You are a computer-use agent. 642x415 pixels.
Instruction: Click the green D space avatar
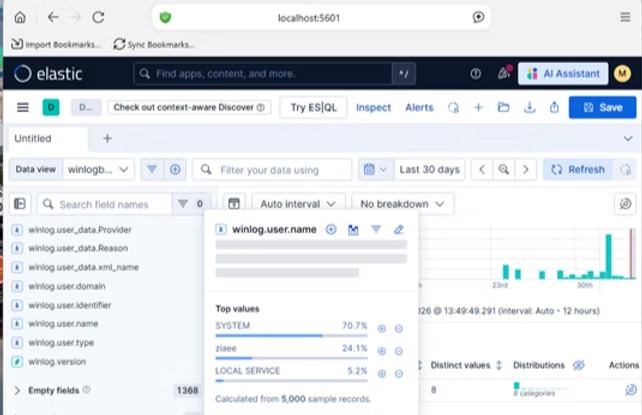click(x=51, y=107)
